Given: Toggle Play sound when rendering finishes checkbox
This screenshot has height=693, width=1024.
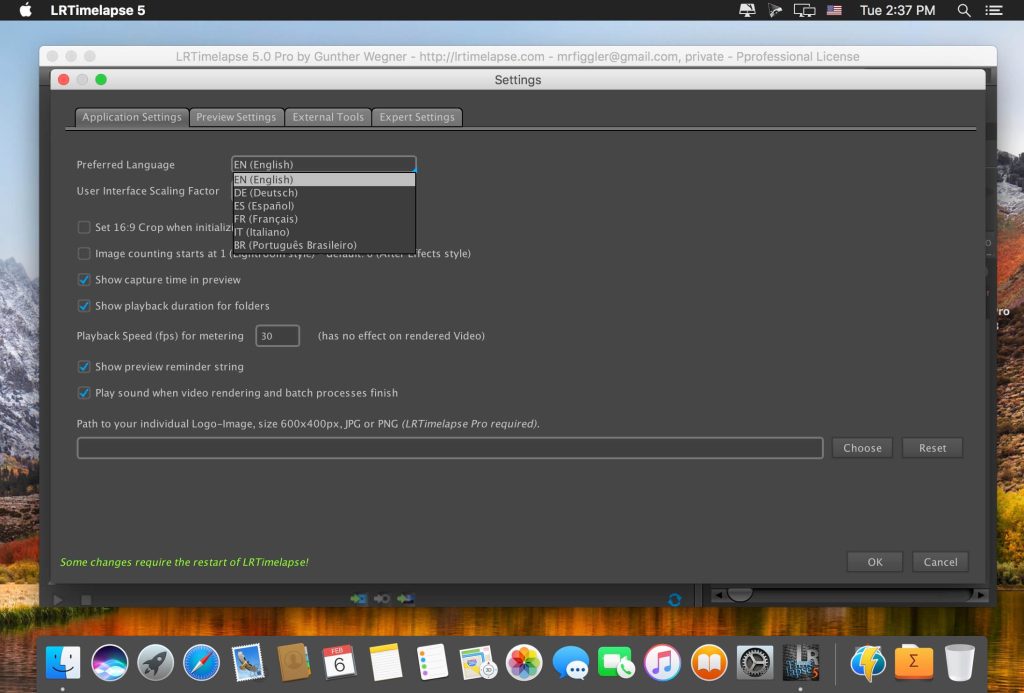Looking at the screenshot, I should [84, 393].
